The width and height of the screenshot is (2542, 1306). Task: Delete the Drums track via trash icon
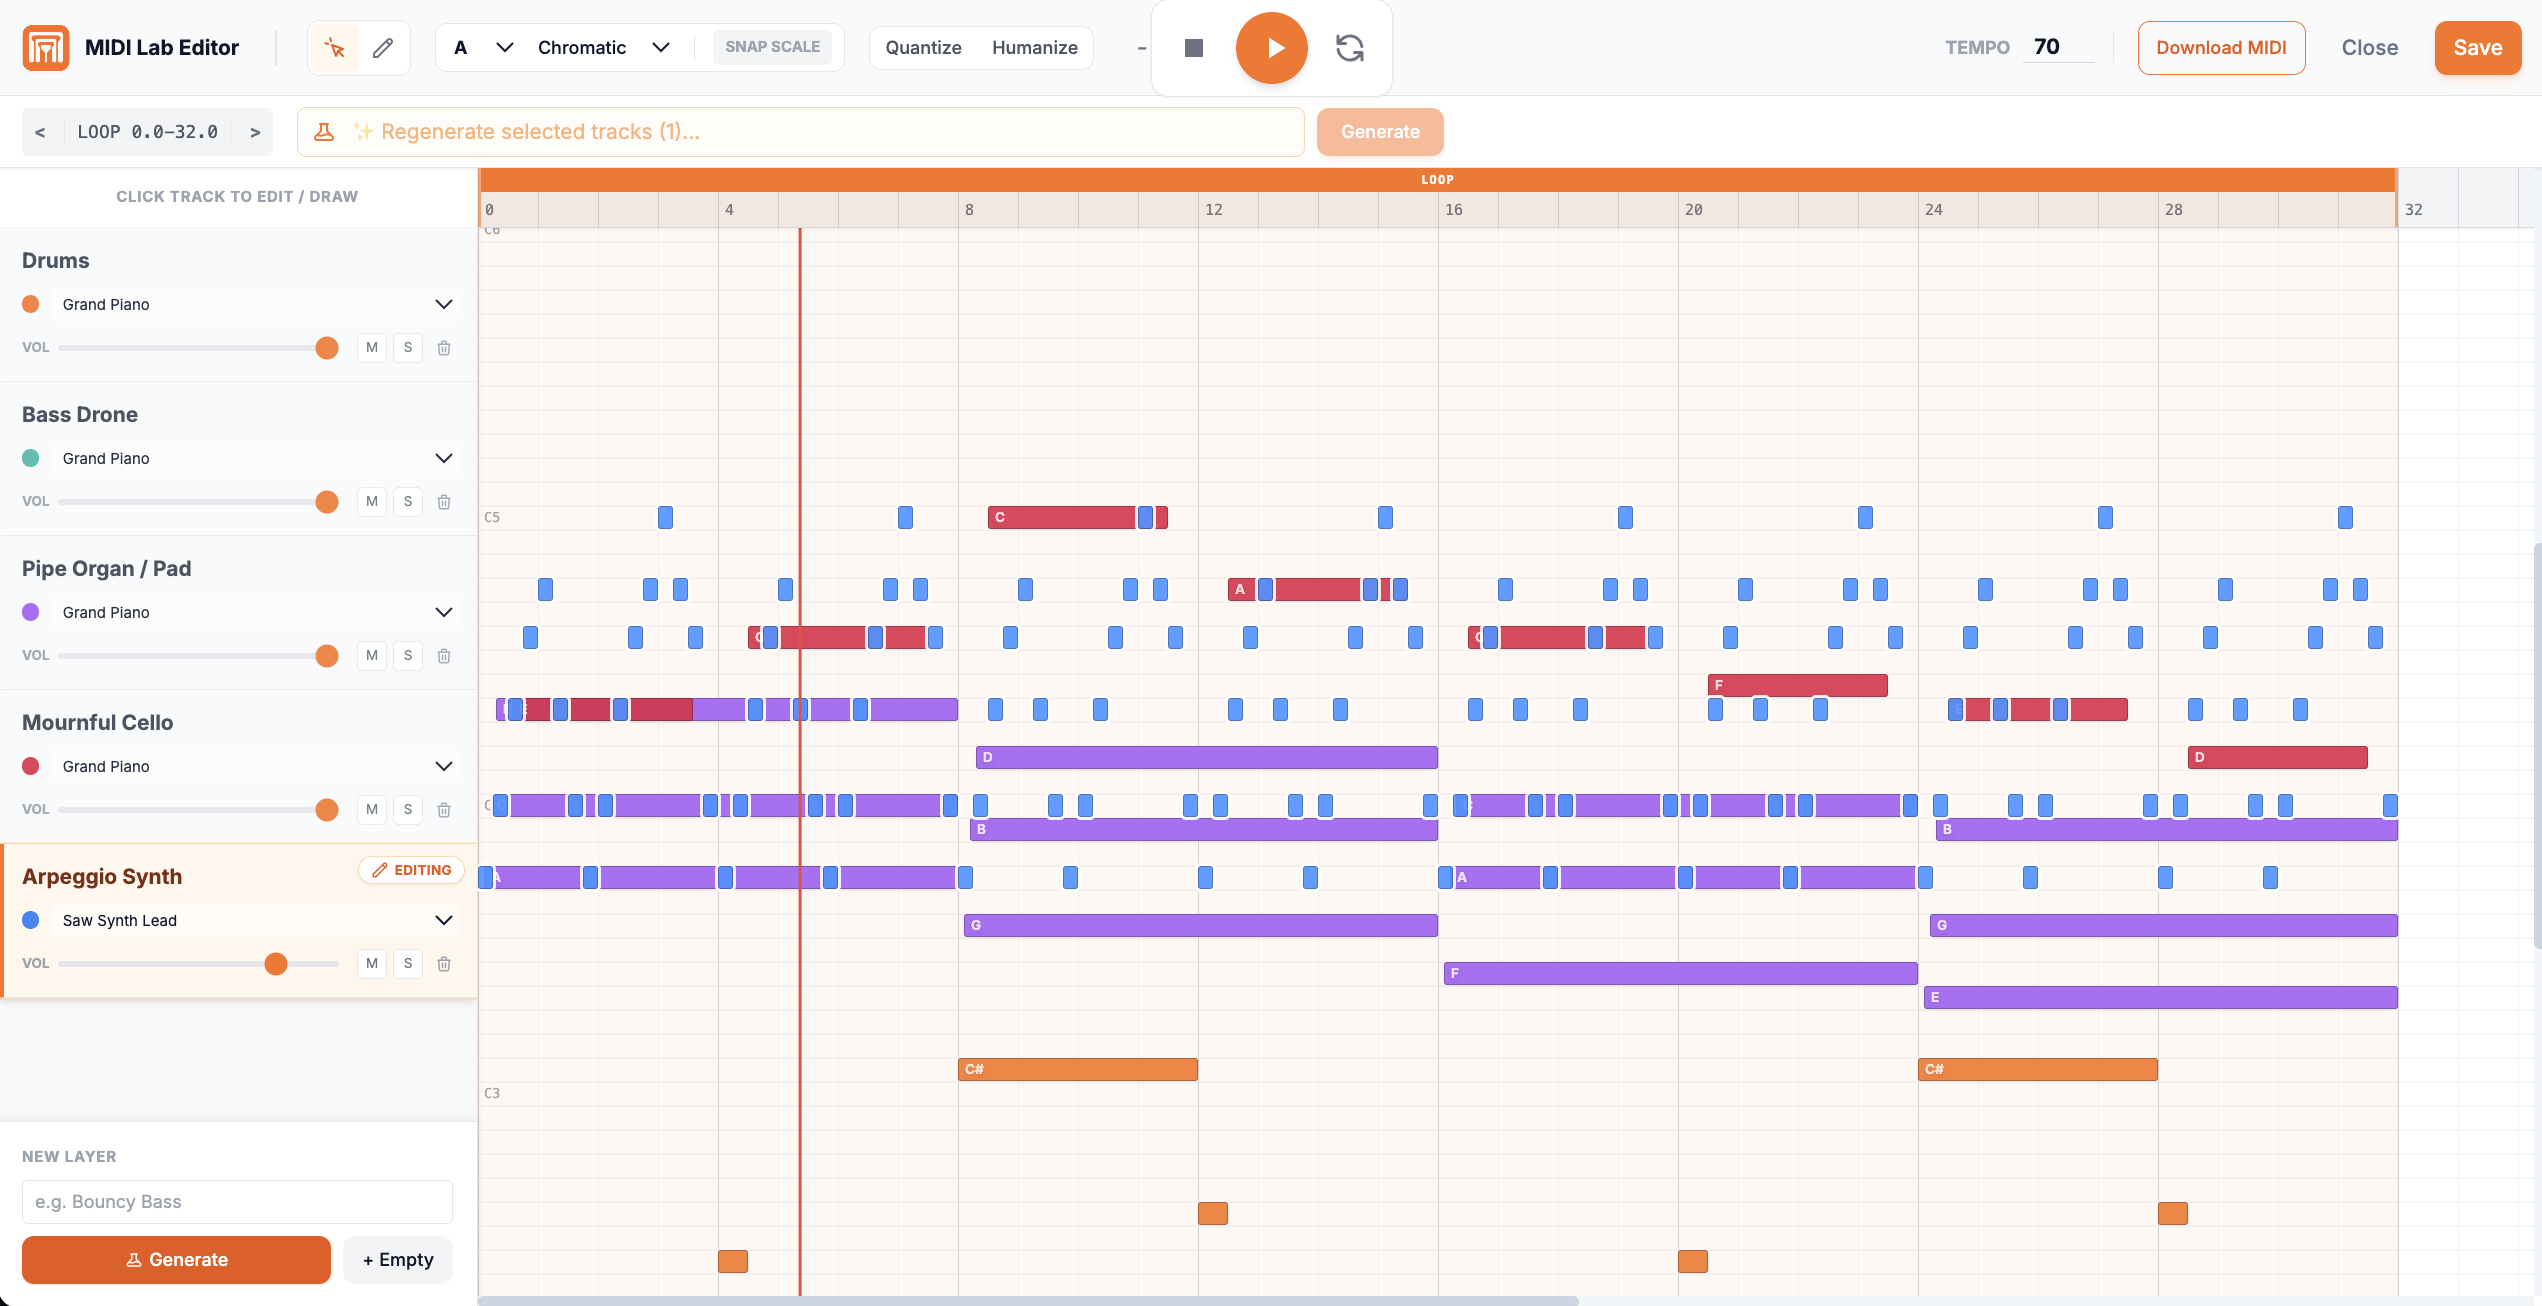(444, 347)
